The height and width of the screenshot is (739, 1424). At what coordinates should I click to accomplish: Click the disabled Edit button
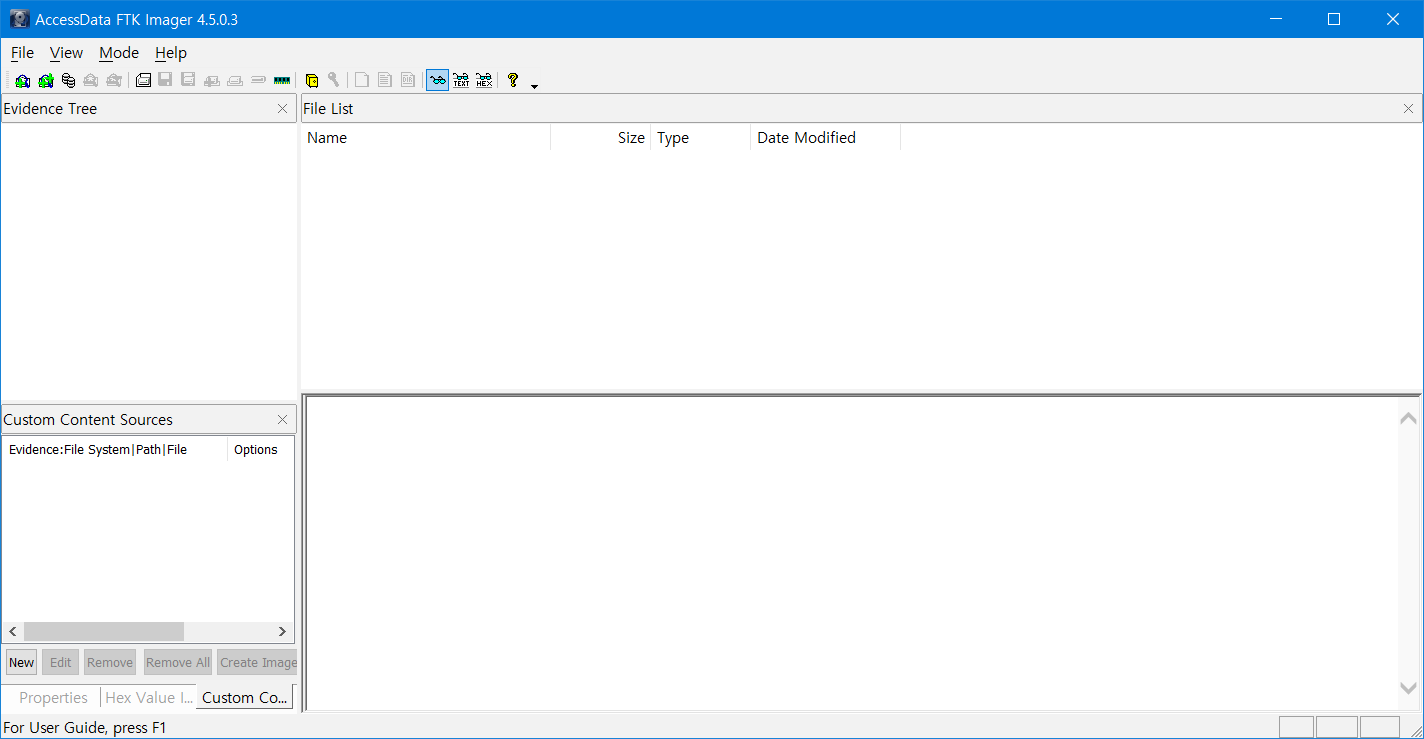60,662
